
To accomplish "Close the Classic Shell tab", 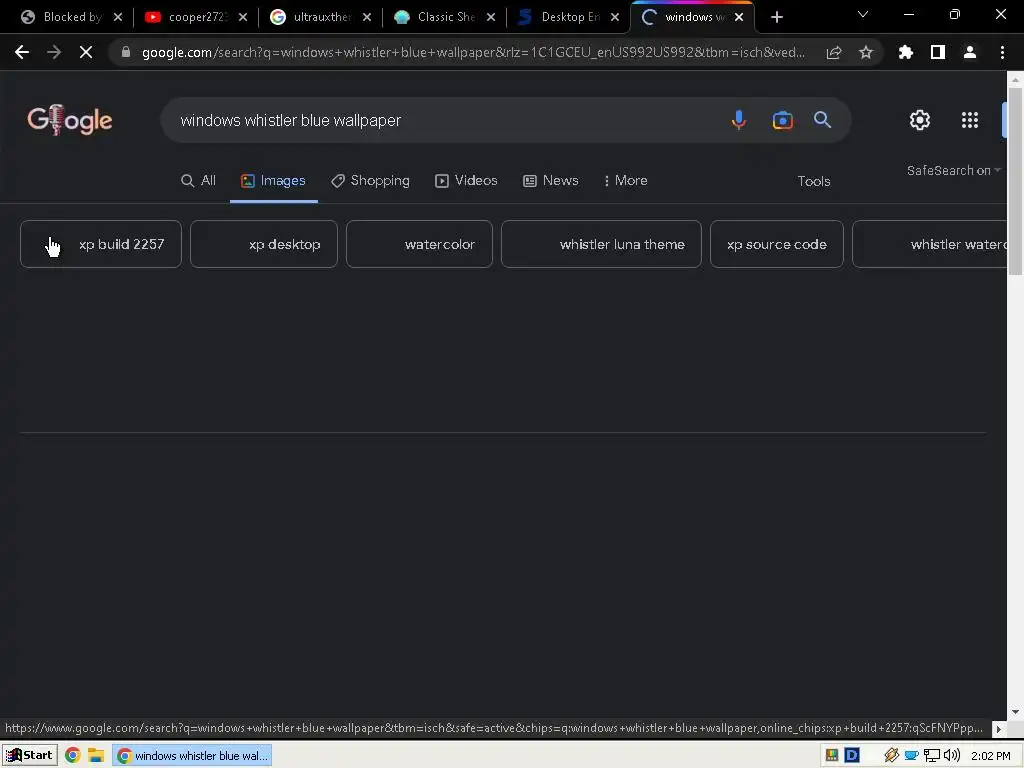I will (490, 17).
